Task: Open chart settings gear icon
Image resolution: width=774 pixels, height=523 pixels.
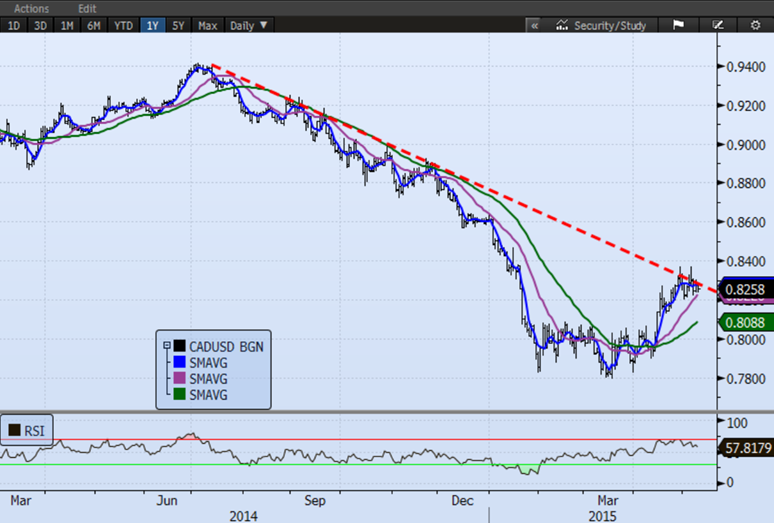Action: click(x=754, y=25)
